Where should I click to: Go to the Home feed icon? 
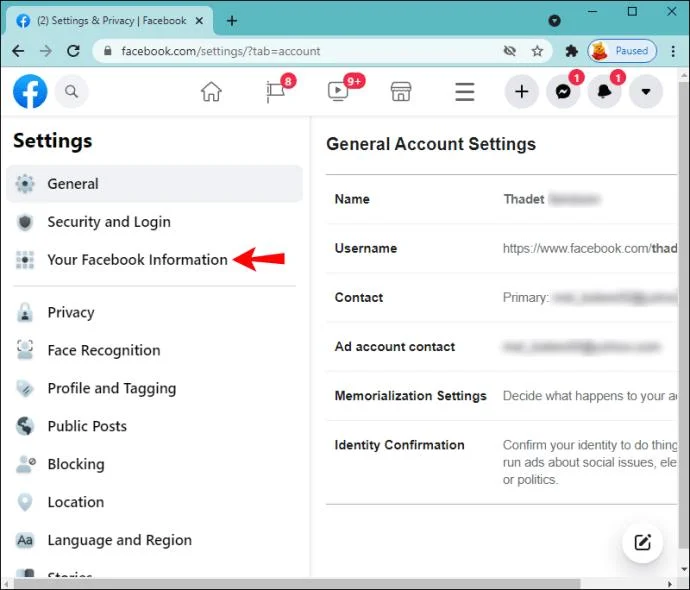[x=211, y=92]
